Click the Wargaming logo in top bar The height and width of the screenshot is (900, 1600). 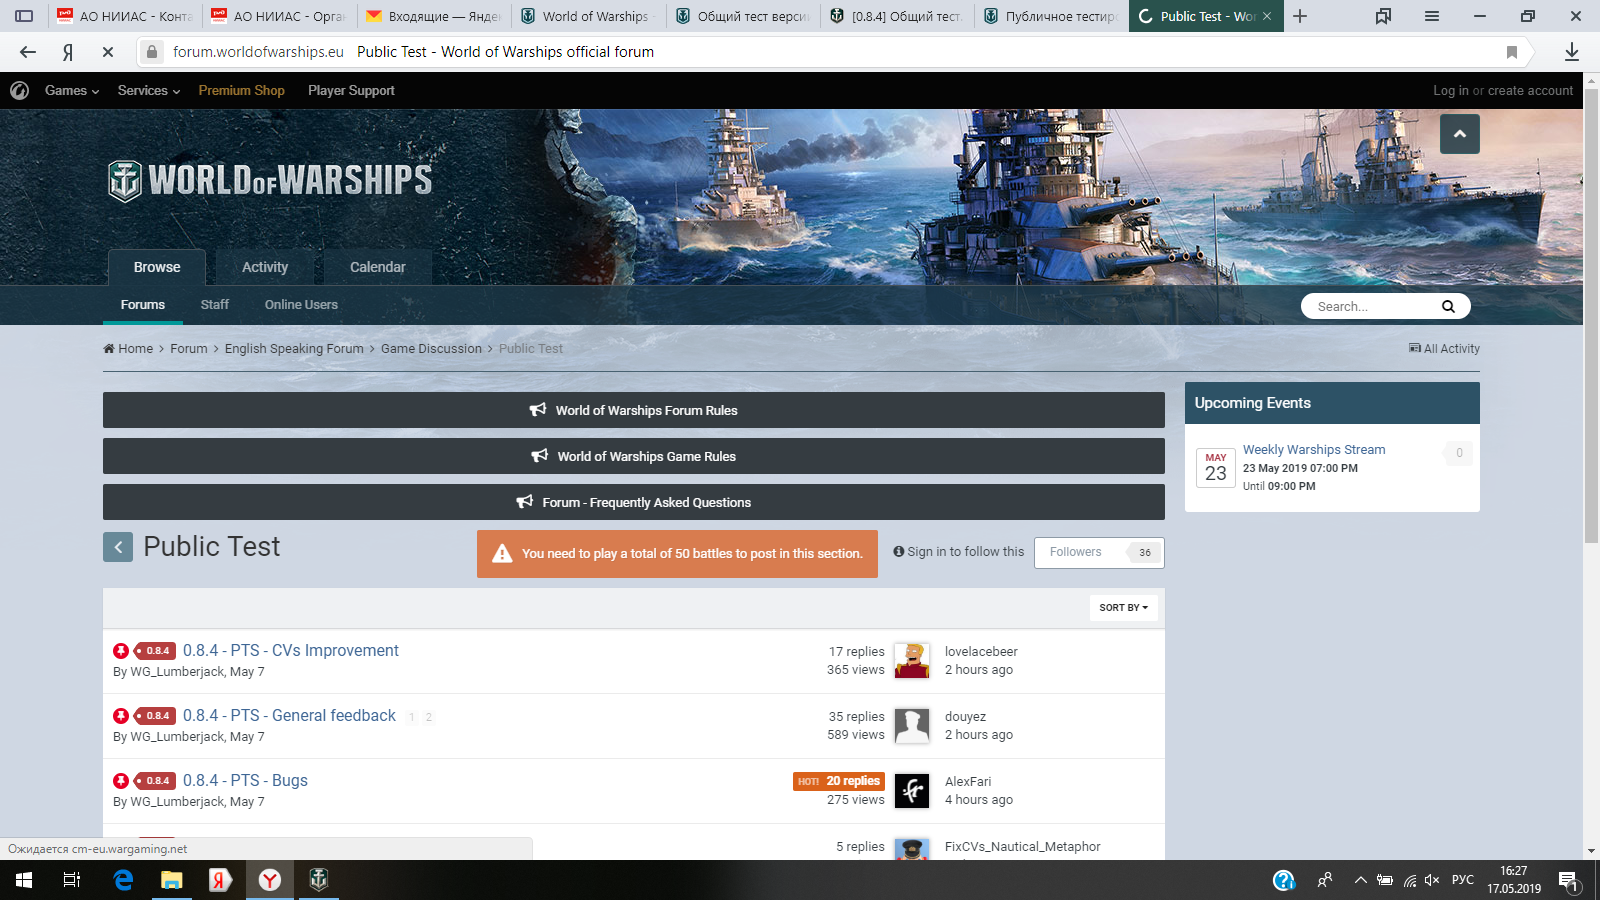[x=19, y=90]
